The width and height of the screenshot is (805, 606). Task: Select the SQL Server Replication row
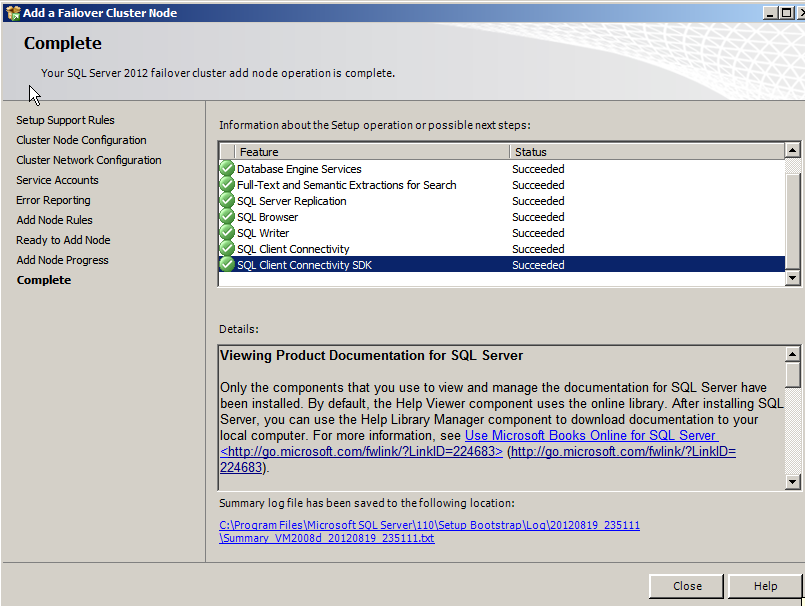(502, 200)
